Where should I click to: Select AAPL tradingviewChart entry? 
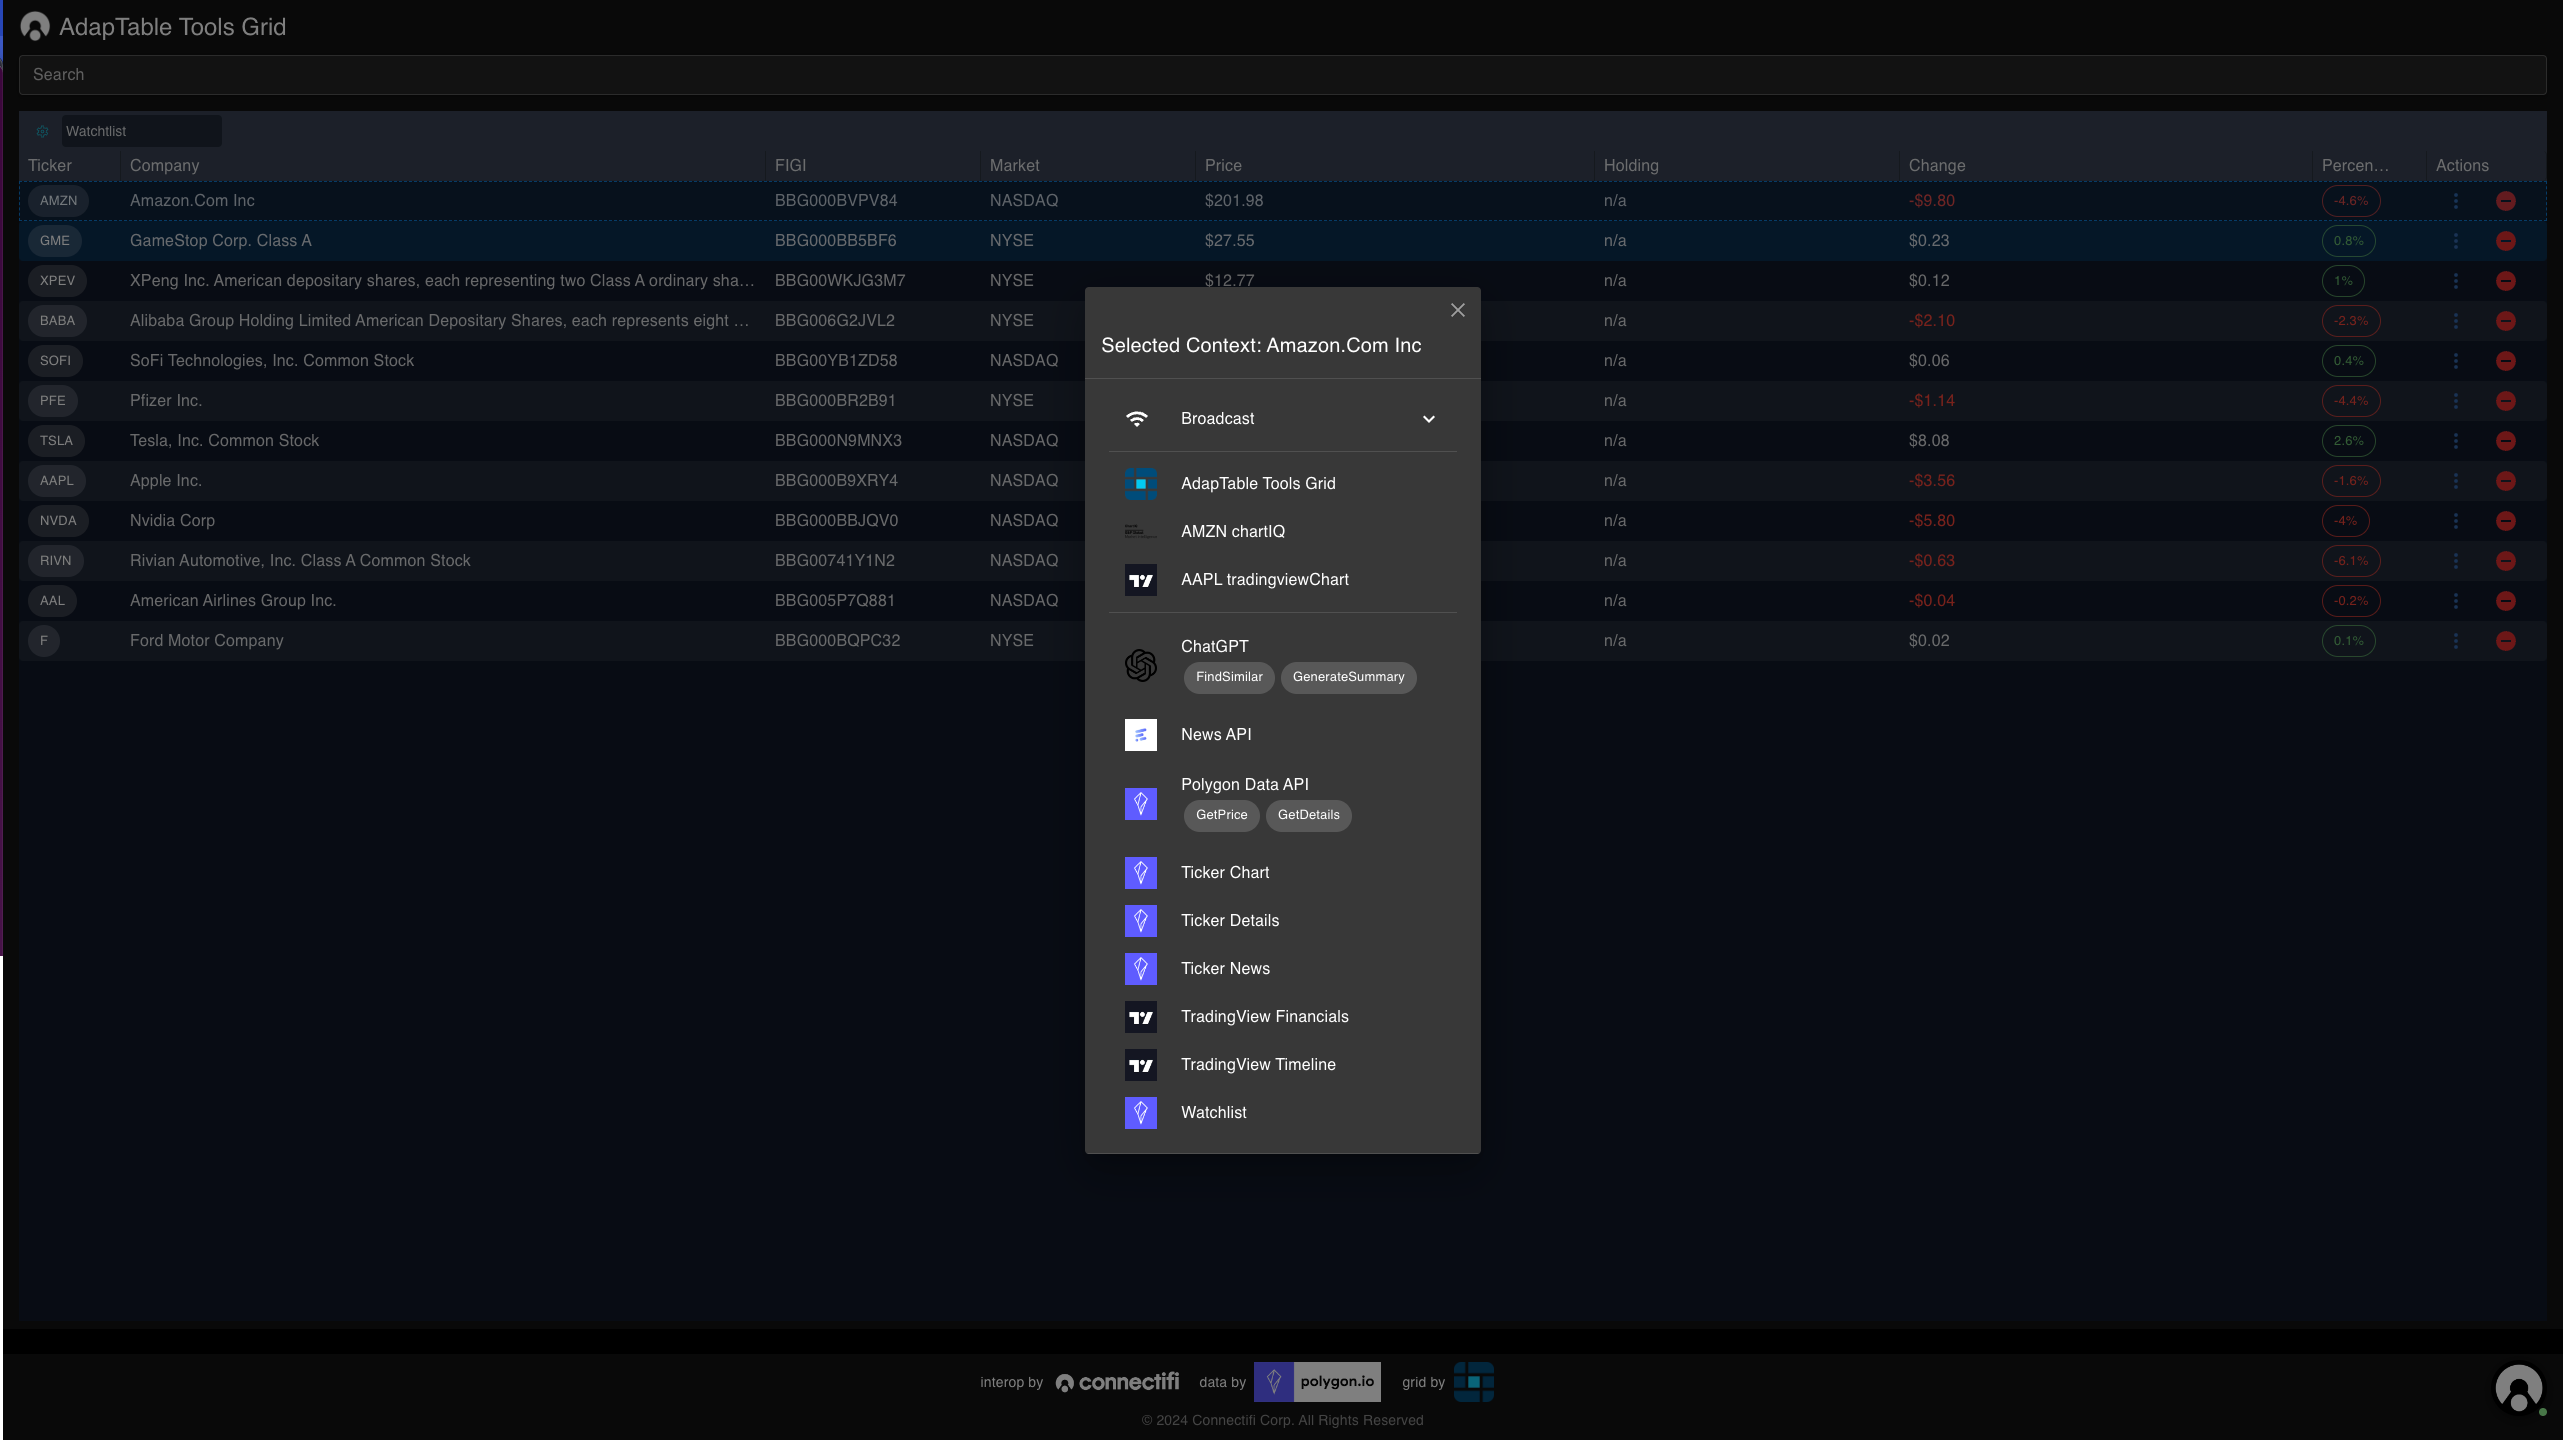[1283, 580]
